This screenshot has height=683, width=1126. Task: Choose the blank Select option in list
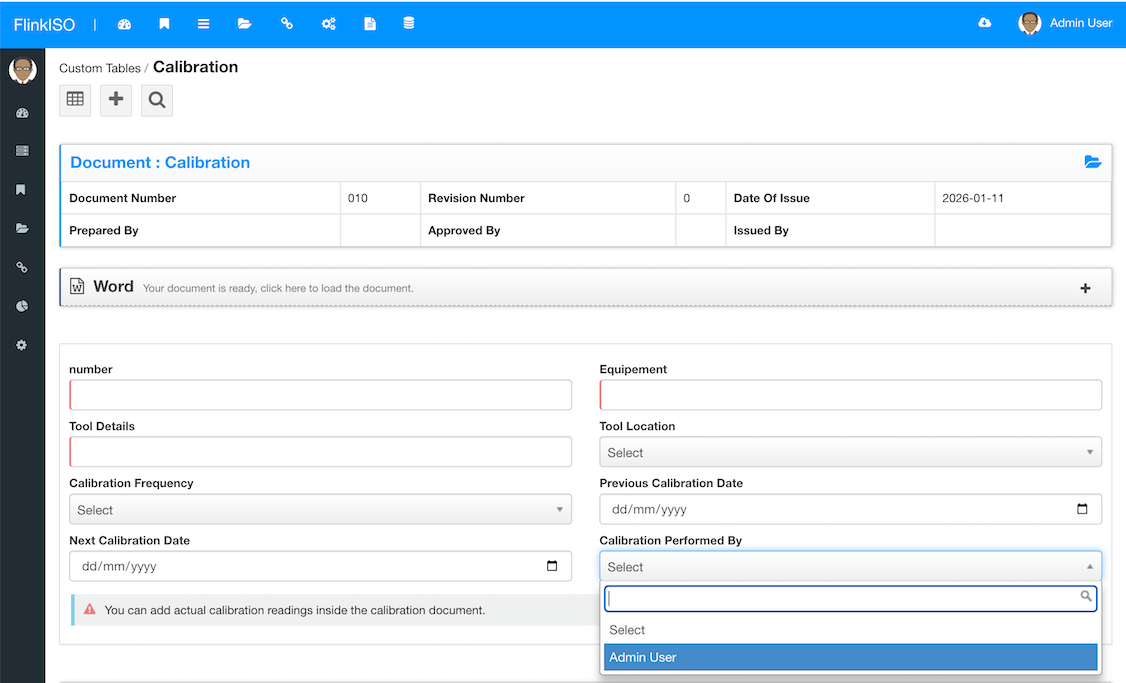point(850,630)
